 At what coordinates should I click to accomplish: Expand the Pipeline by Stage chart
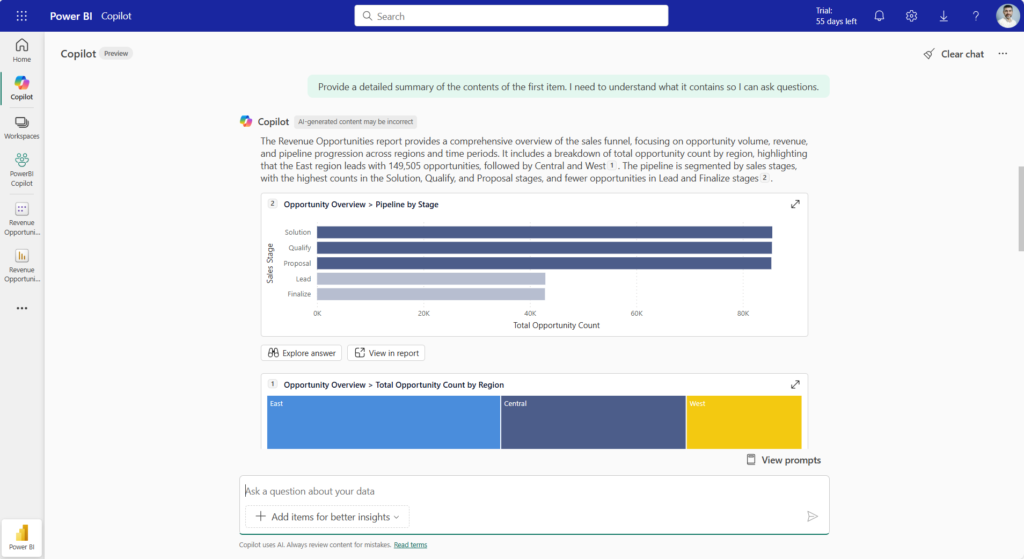pos(795,204)
